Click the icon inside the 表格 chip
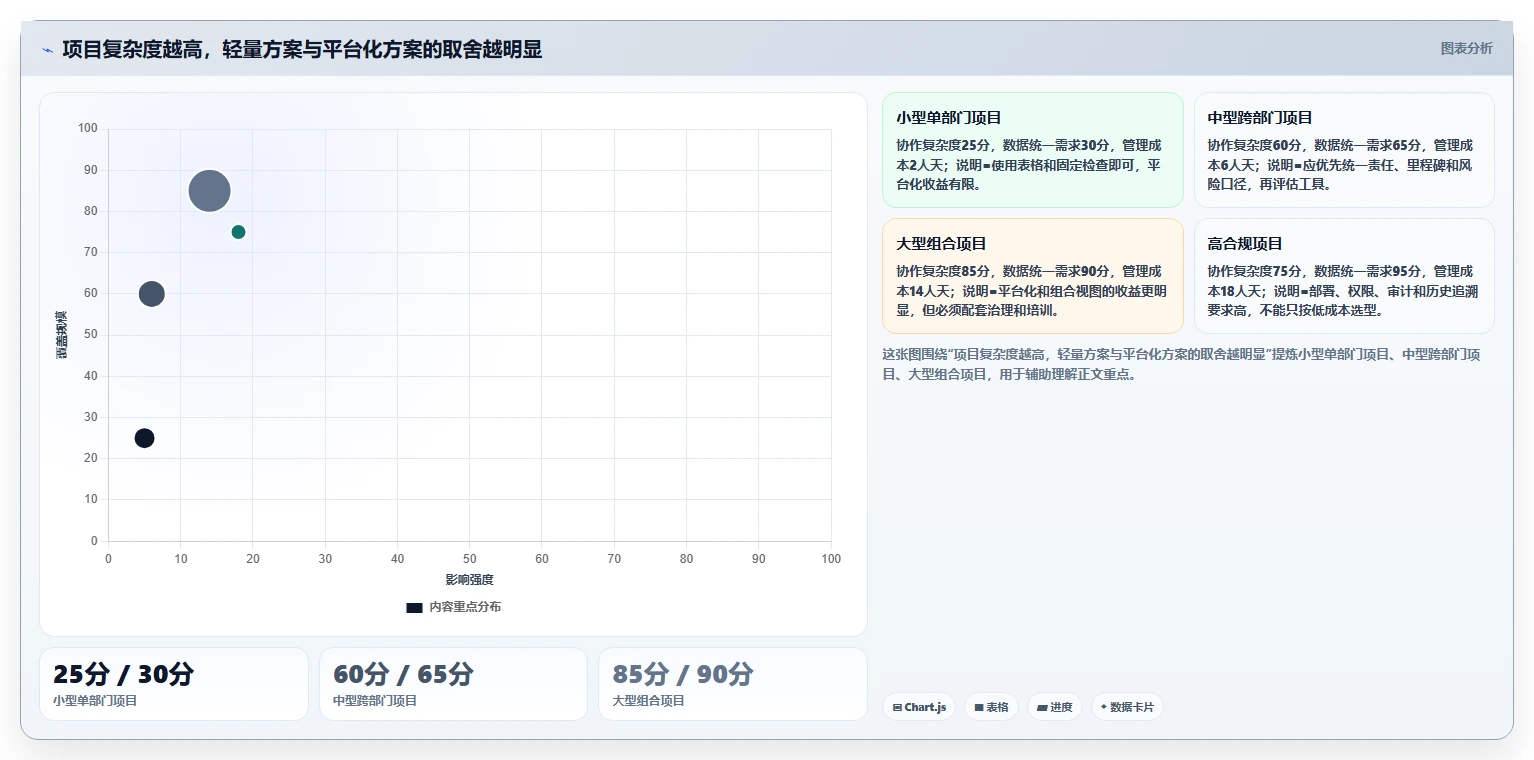Viewport: 1534px width, 760px height. point(979,707)
